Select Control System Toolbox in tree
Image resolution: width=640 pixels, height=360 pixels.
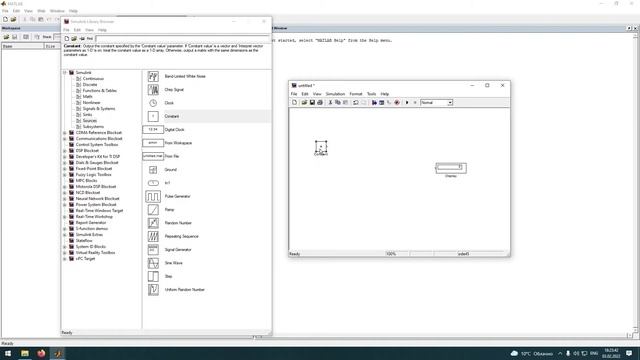click(97, 145)
